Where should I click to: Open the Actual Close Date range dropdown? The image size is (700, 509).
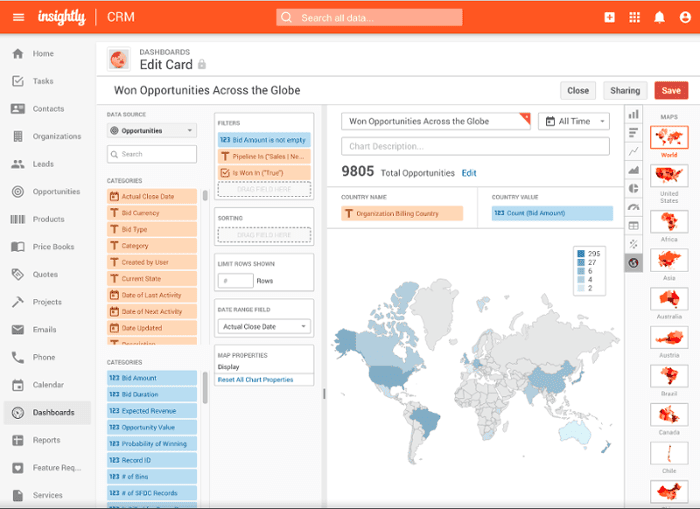pos(264,327)
